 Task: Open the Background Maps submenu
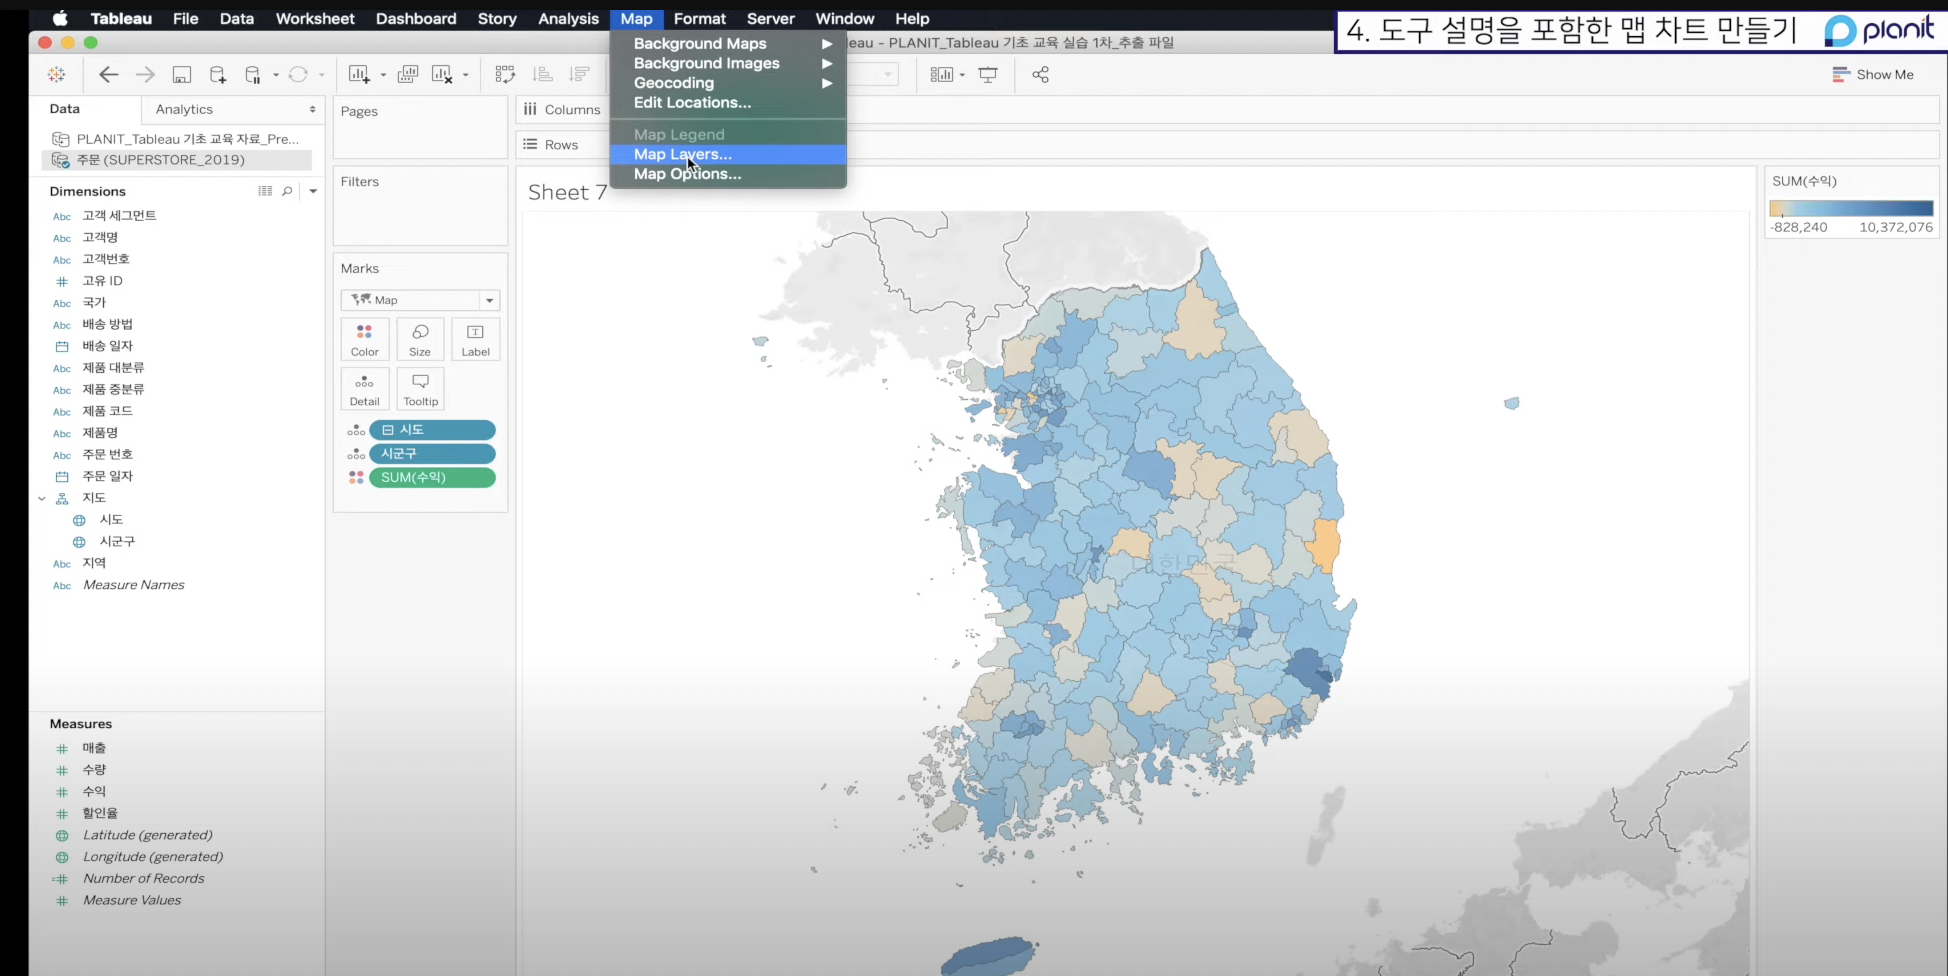point(729,44)
